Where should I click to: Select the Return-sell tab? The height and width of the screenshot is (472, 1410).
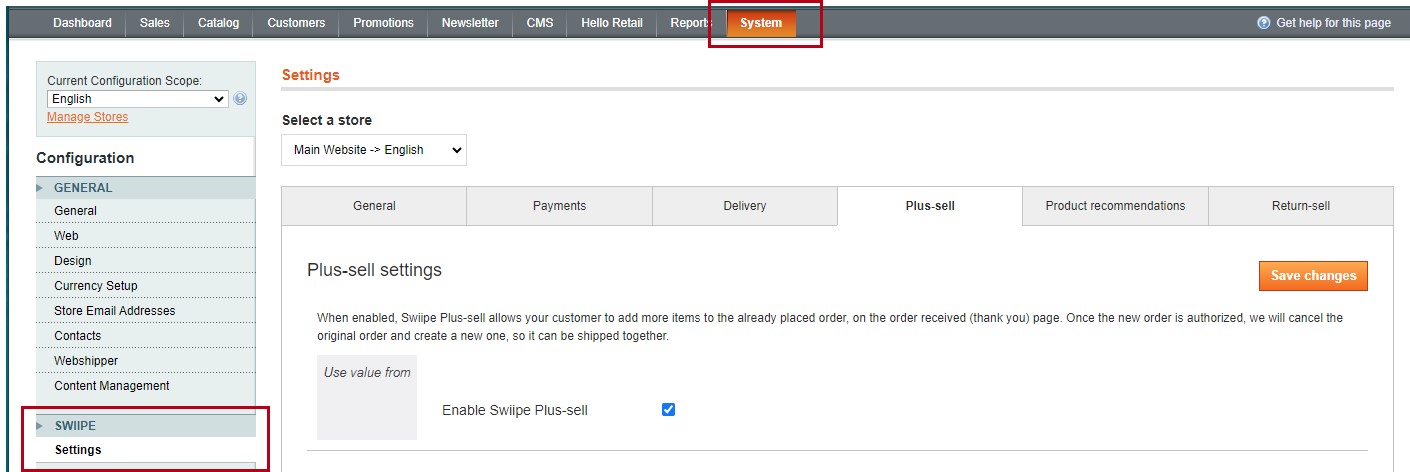(x=1300, y=206)
